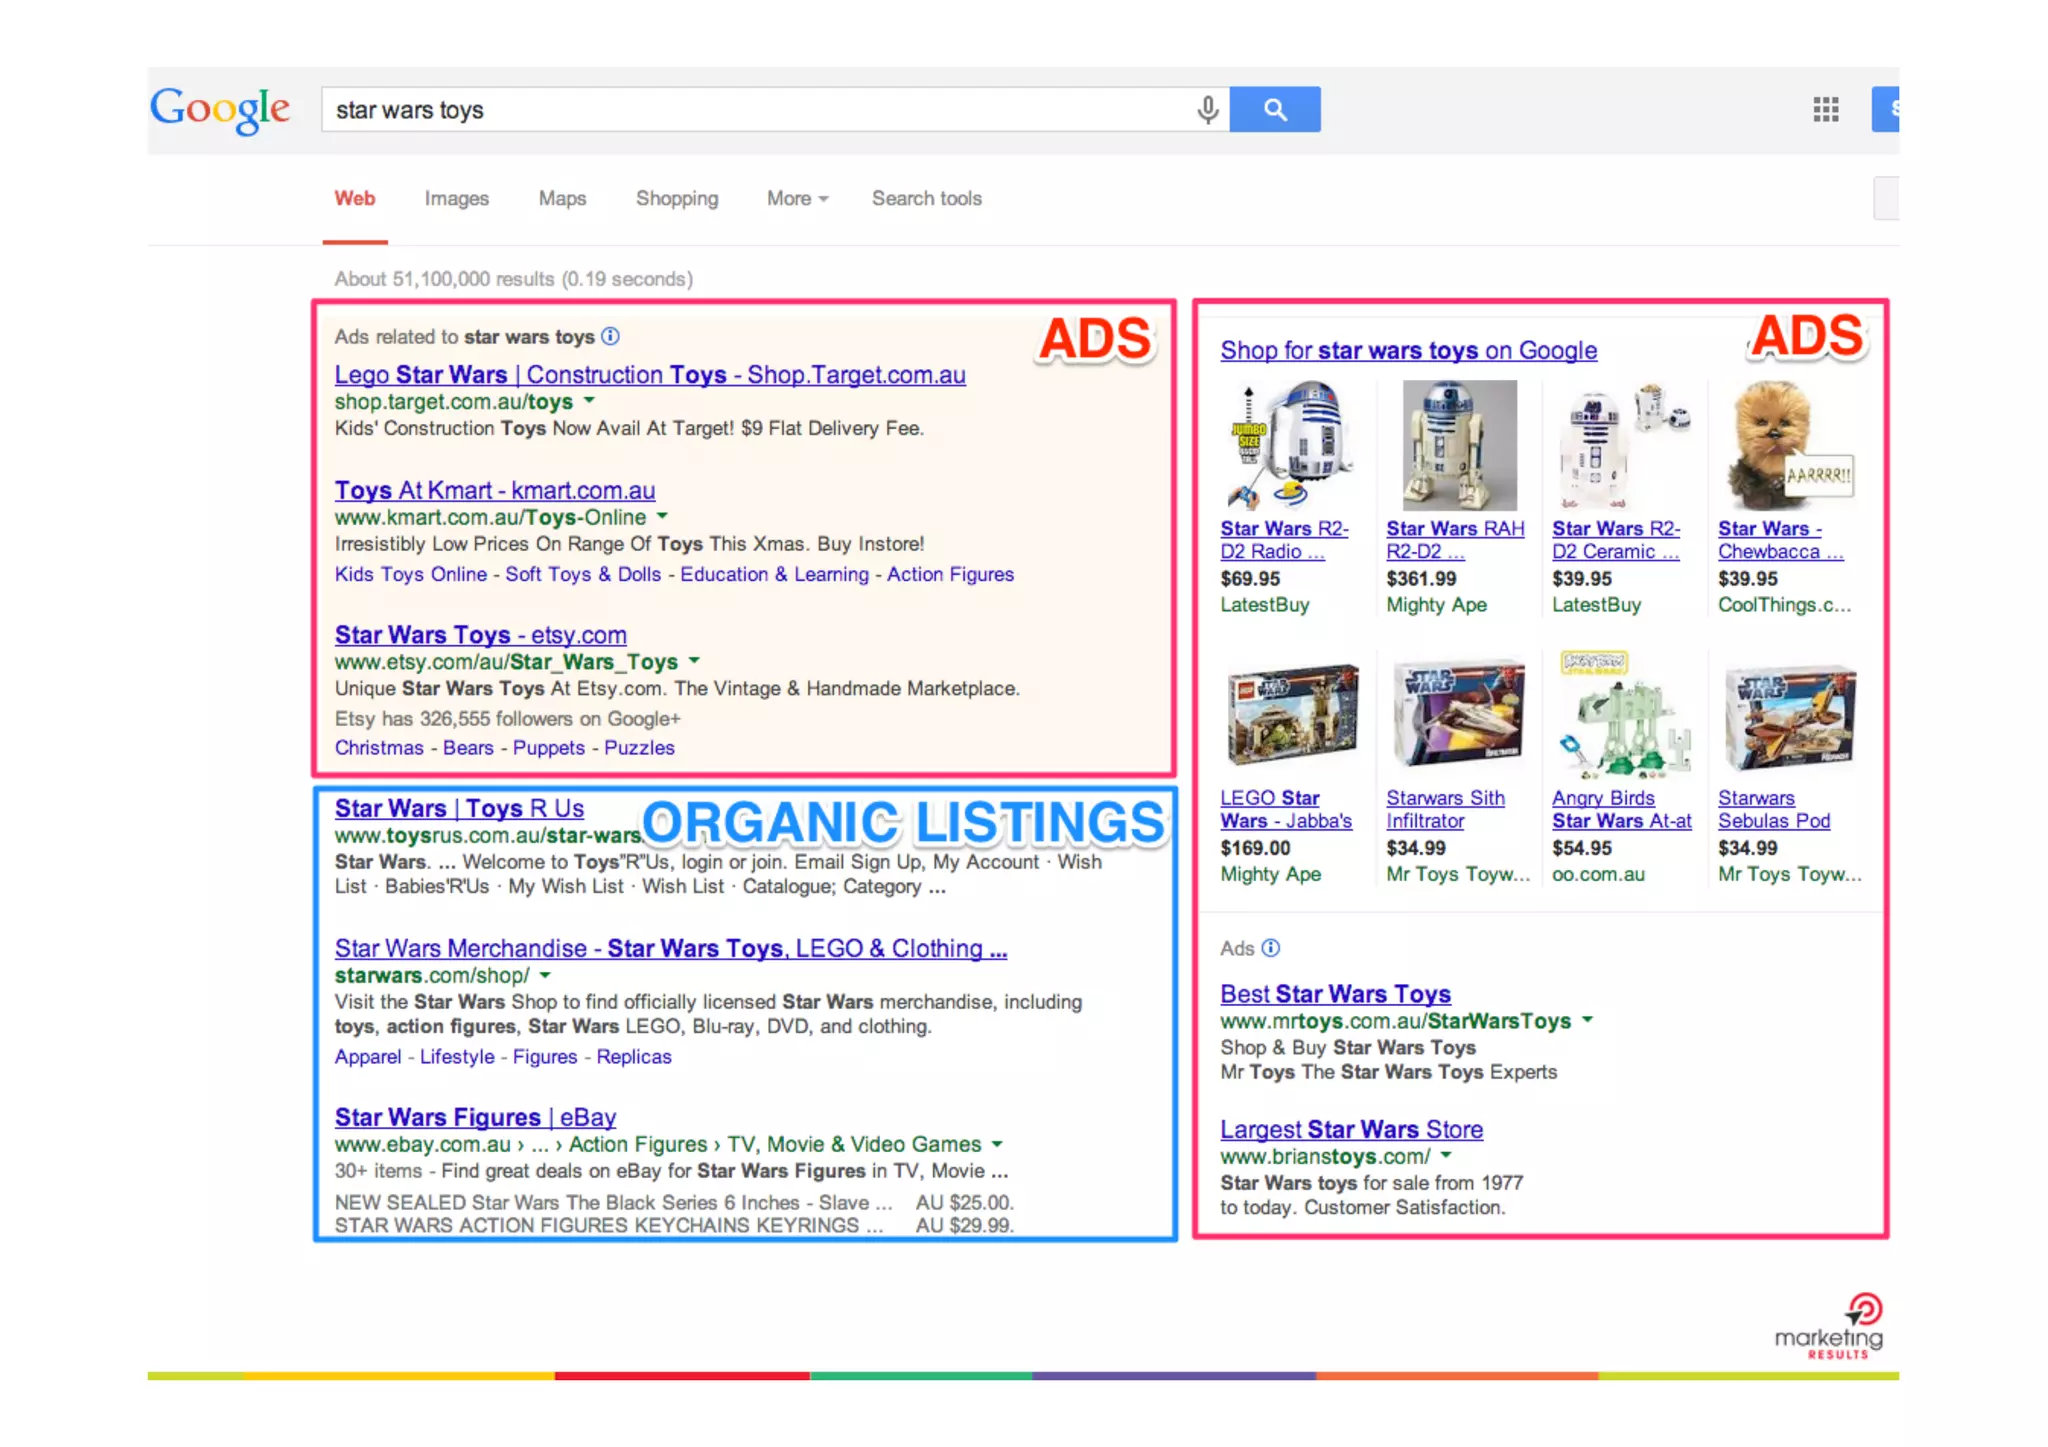Open 'LEGO Star Wars - Jabba's' product link
2048x1447 pixels.
1286,809
